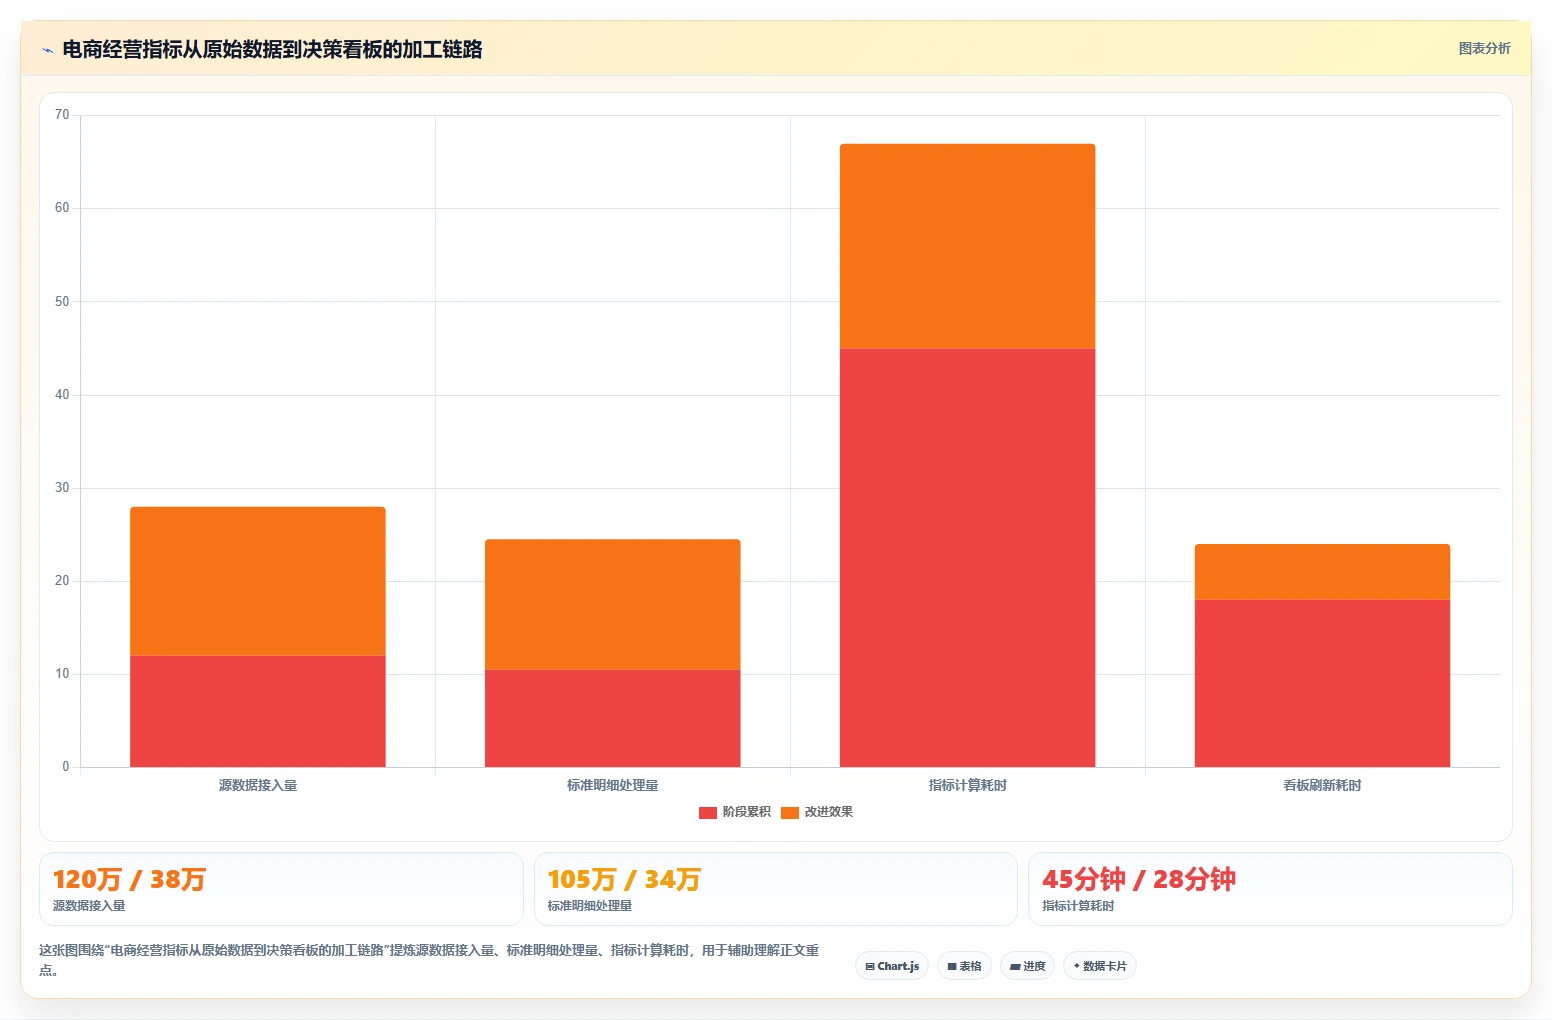This screenshot has height=1020, width=1552.
Task: Click the description paragraph below the cards
Action: (x=430, y=960)
